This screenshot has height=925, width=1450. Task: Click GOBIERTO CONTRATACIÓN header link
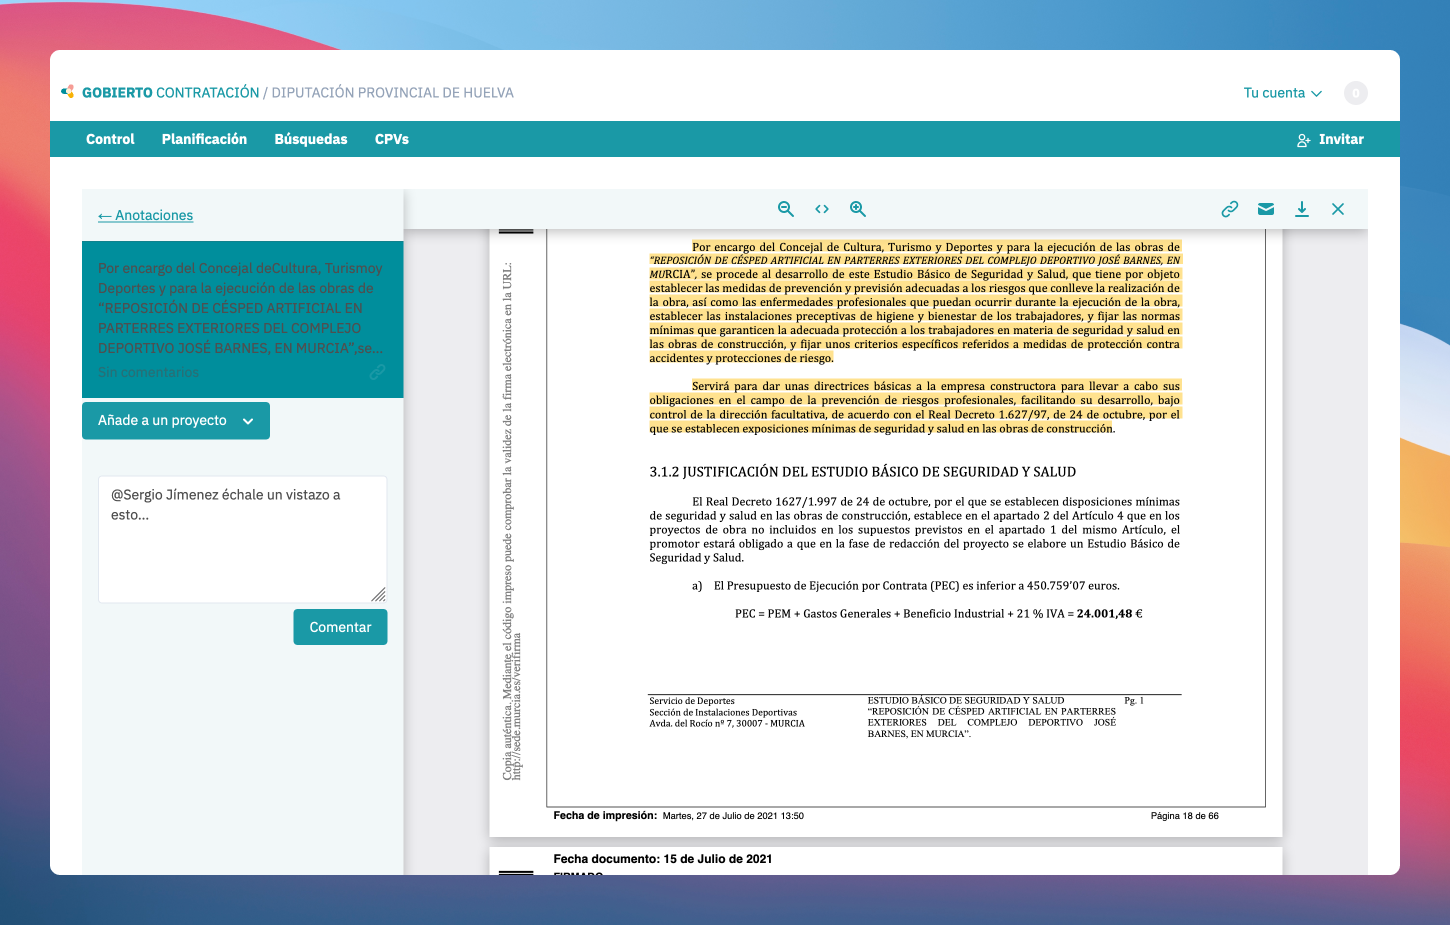(x=170, y=92)
